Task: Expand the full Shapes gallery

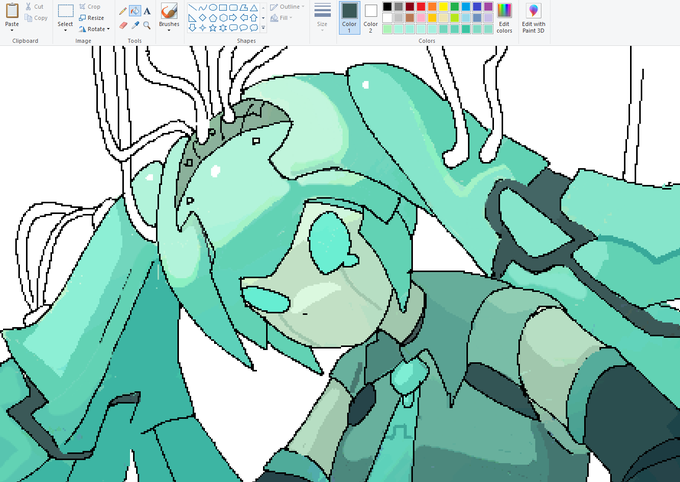Action: pos(263,28)
